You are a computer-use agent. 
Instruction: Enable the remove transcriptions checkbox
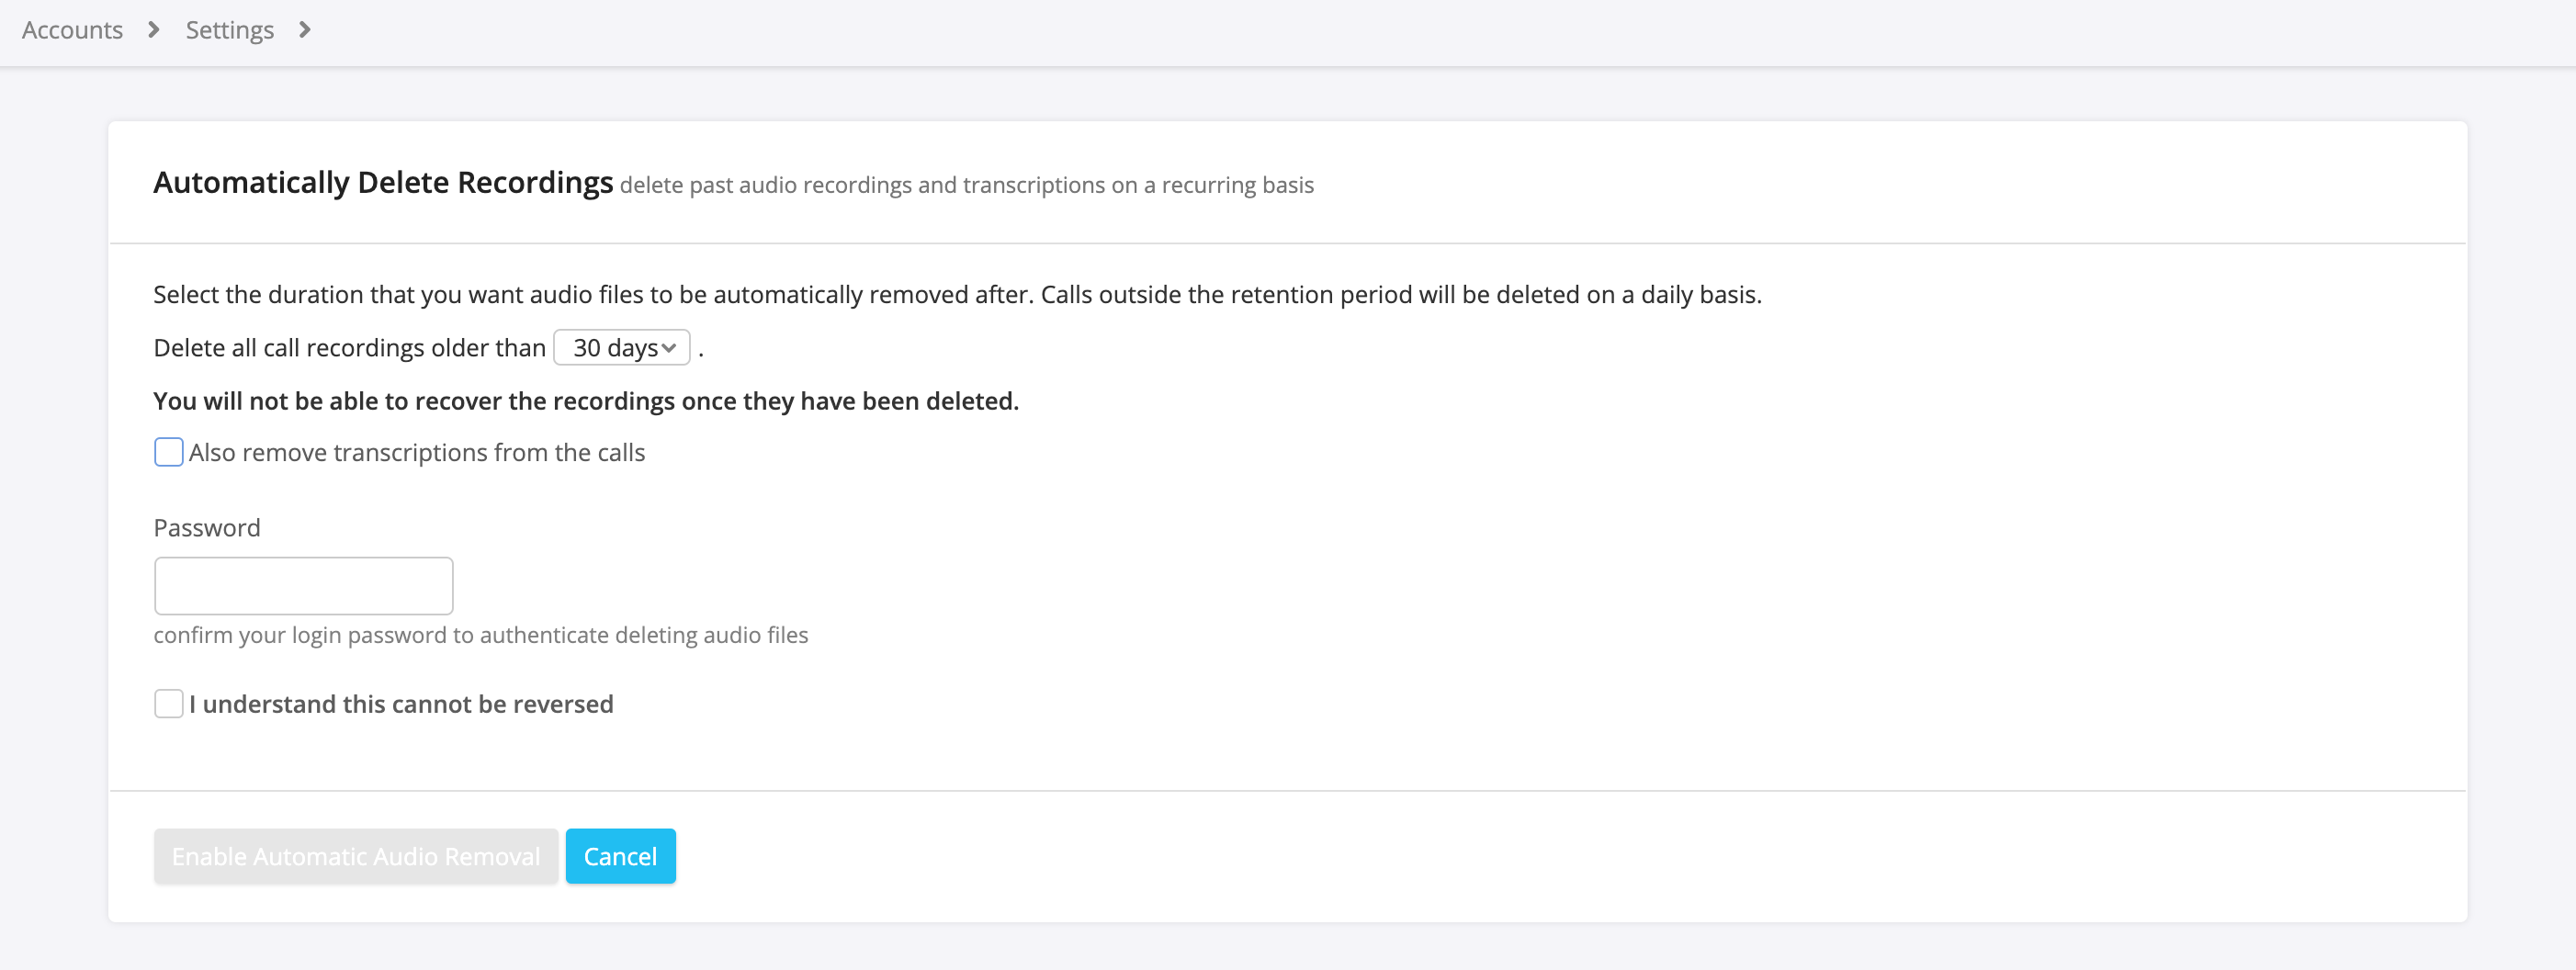[169, 452]
